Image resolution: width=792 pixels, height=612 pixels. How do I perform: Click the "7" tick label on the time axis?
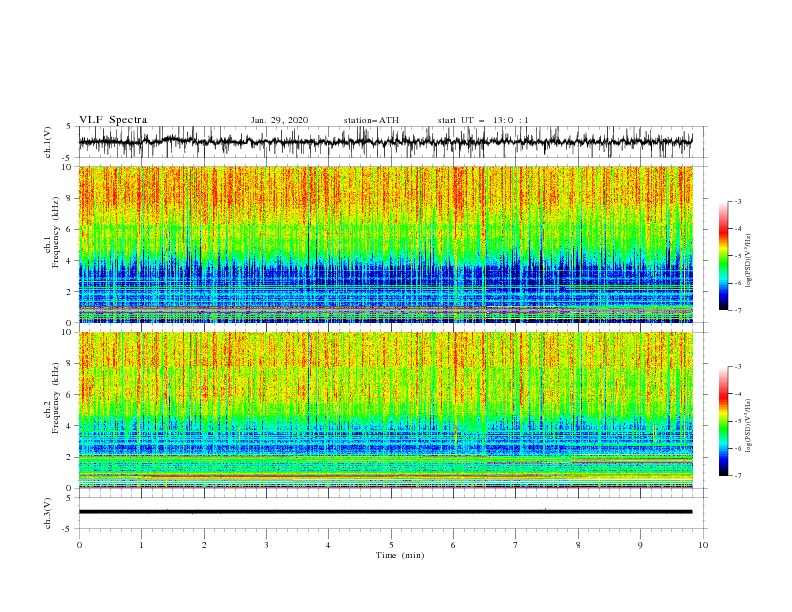tap(516, 545)
